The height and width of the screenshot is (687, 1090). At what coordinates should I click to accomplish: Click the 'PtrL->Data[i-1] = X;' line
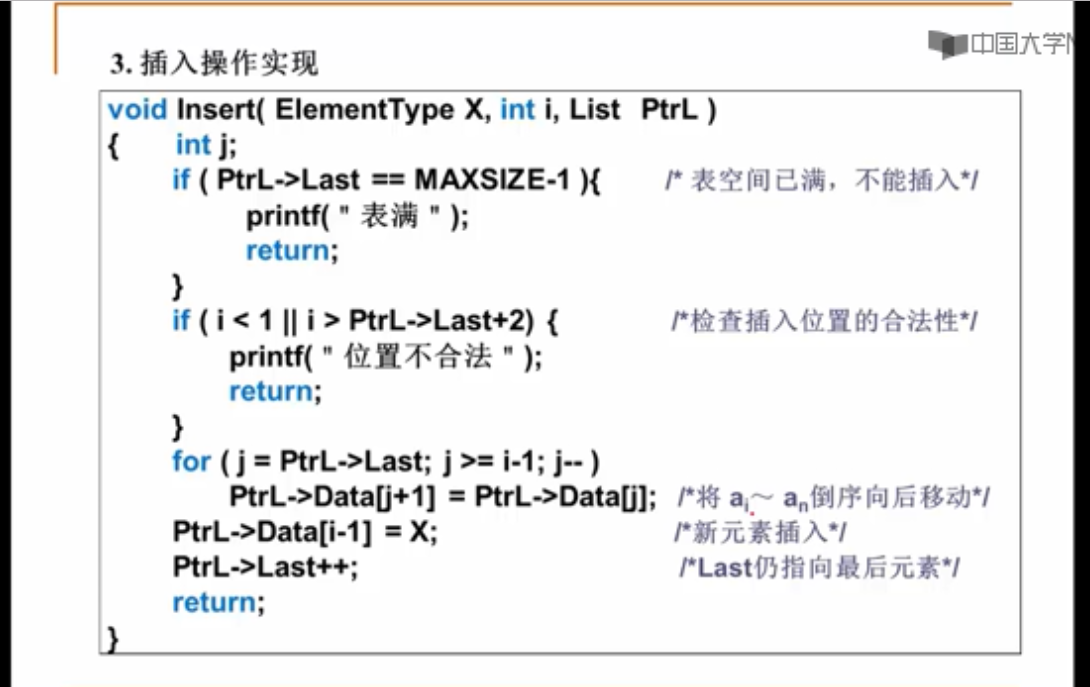(305, 532)
